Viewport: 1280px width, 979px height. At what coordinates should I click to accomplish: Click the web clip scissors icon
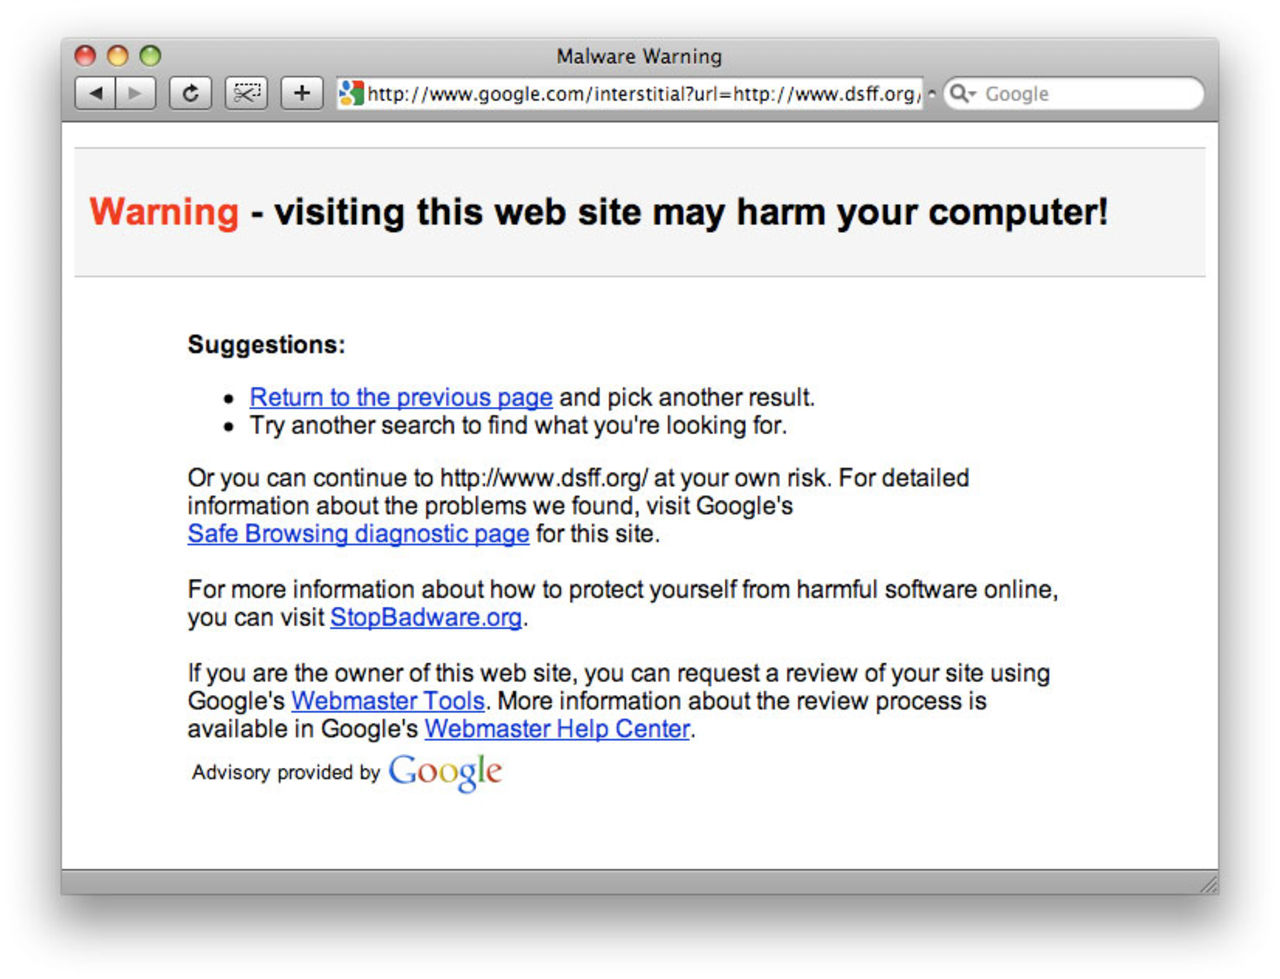[246, 93]
